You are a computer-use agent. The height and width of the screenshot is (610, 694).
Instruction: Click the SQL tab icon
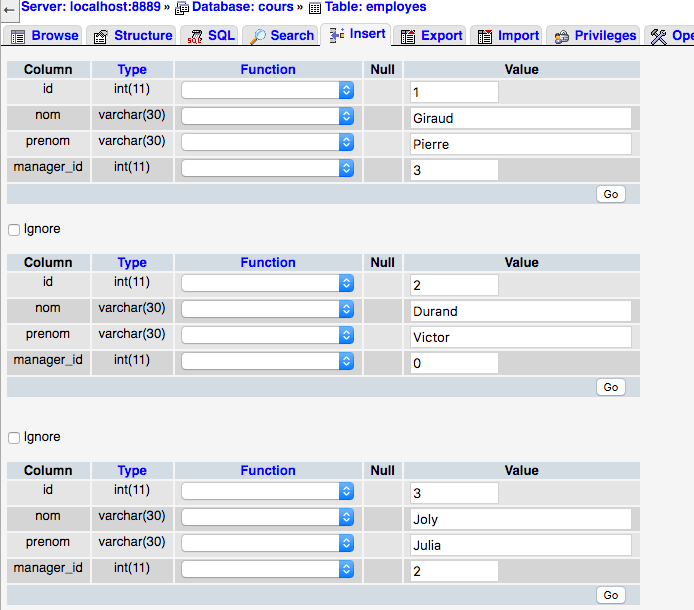[x=195, y=36]
